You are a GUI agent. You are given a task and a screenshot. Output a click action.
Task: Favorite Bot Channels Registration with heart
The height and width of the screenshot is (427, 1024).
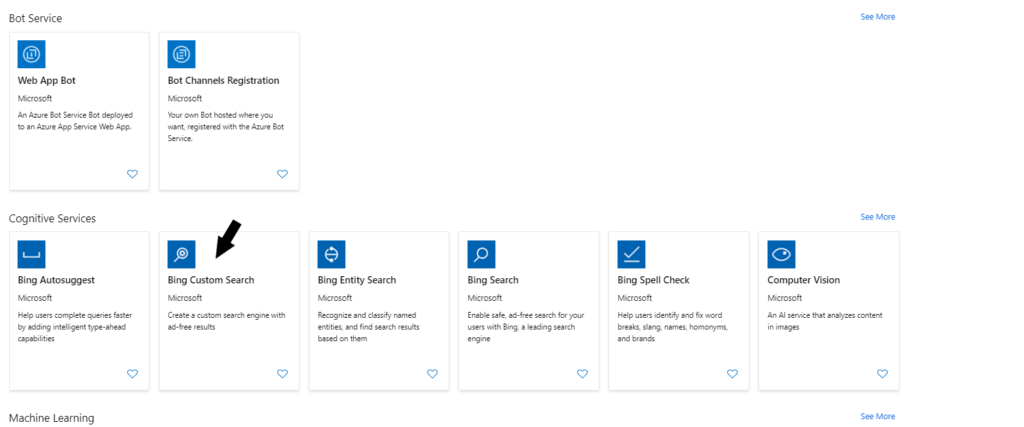point(282,174)
